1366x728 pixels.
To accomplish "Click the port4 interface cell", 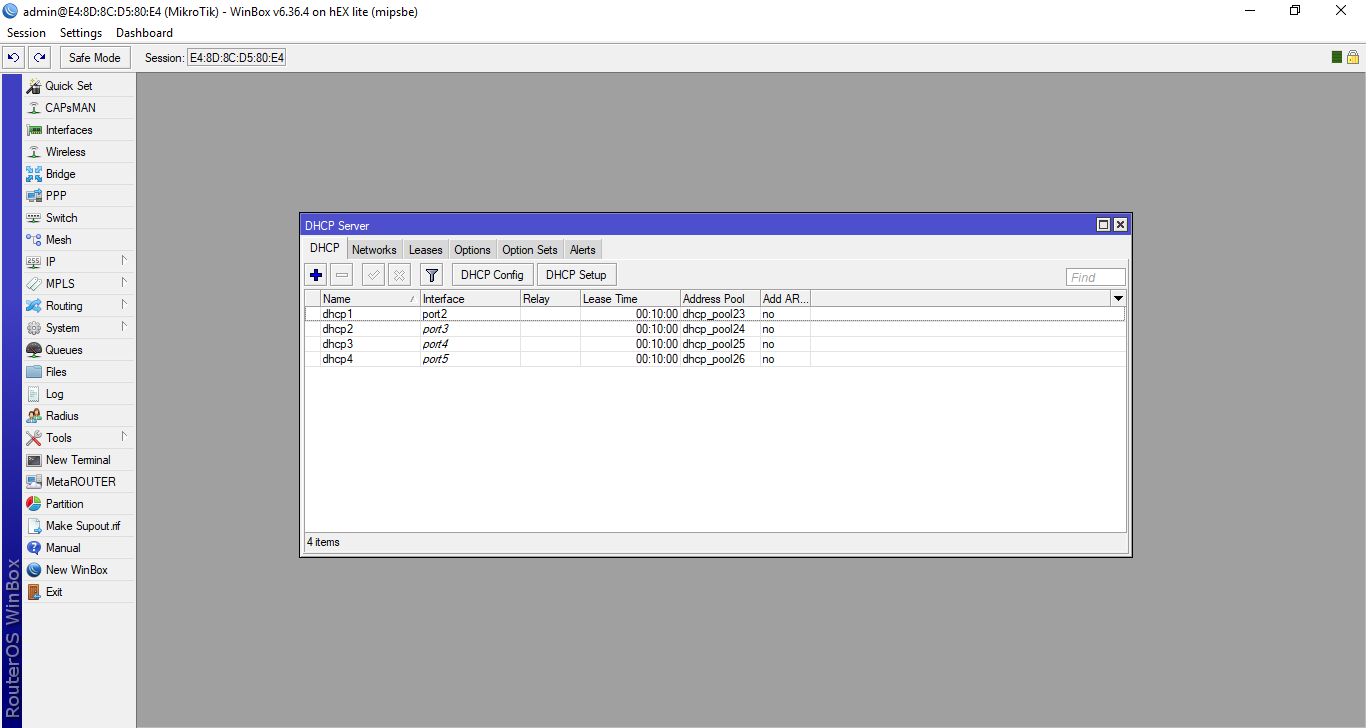I will tap(470, 344).
